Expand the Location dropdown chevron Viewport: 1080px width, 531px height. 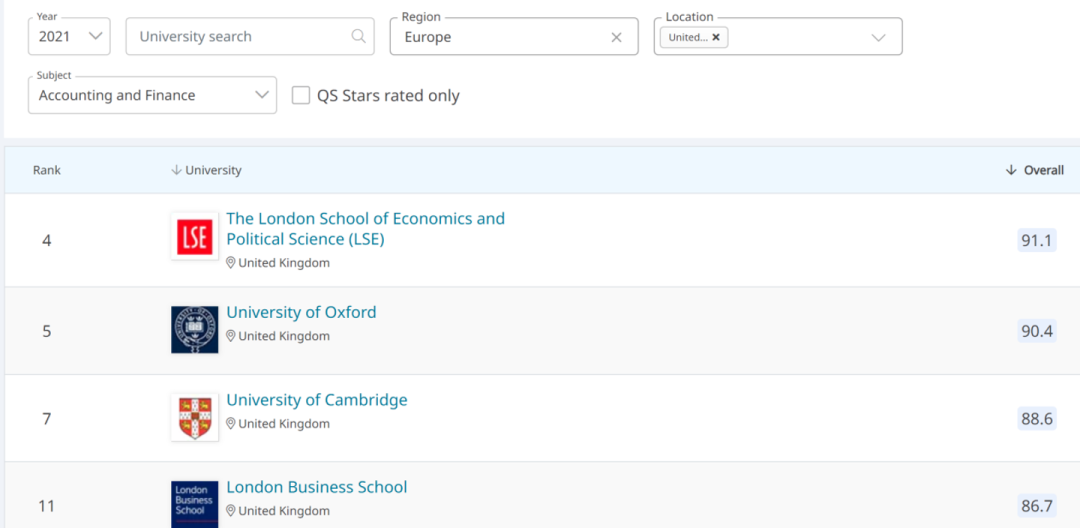878,37
